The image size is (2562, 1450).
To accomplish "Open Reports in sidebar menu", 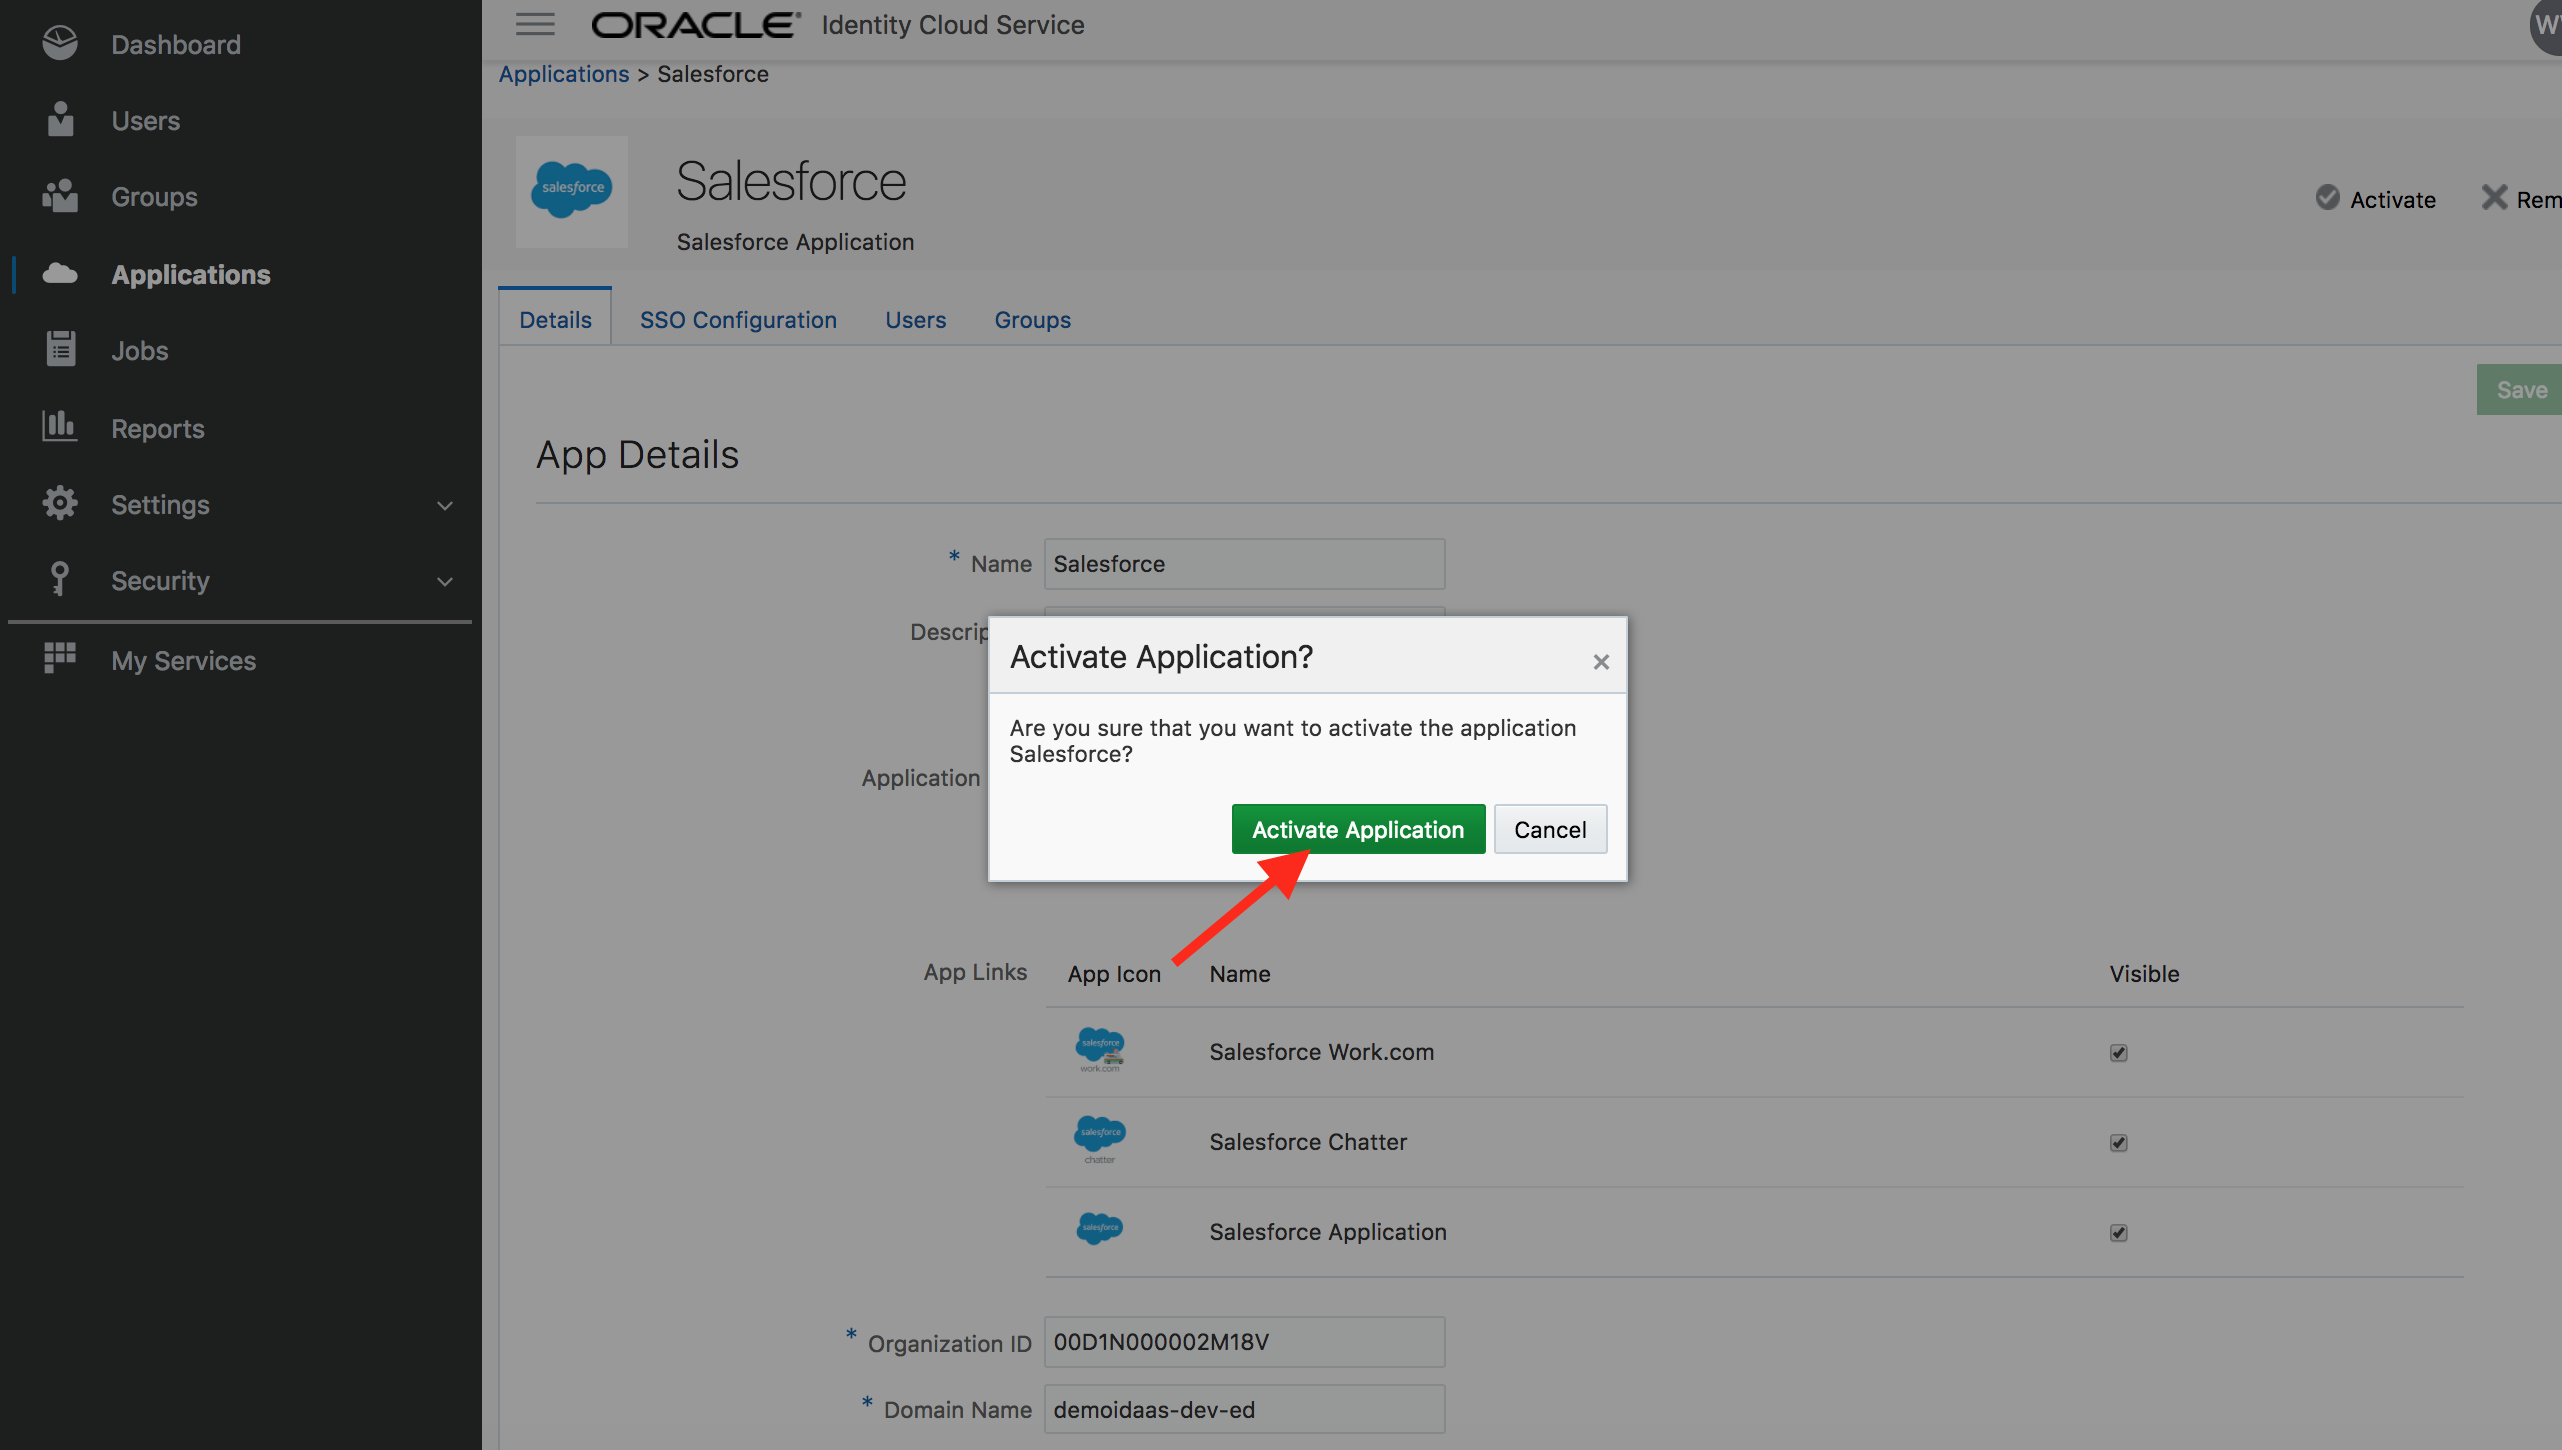I will click(x=158, y=428).
